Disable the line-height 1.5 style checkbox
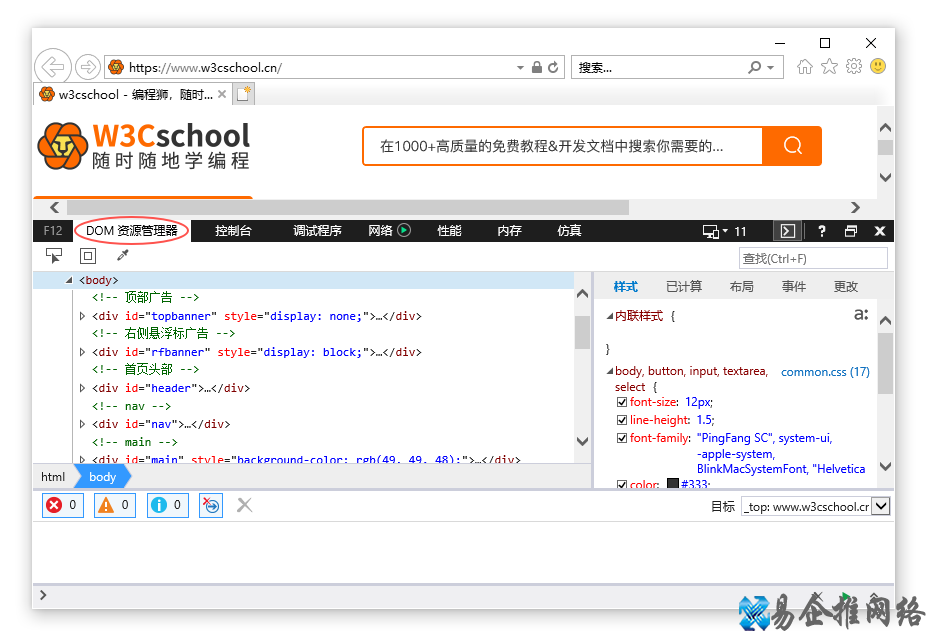 (x=622, y=420)
